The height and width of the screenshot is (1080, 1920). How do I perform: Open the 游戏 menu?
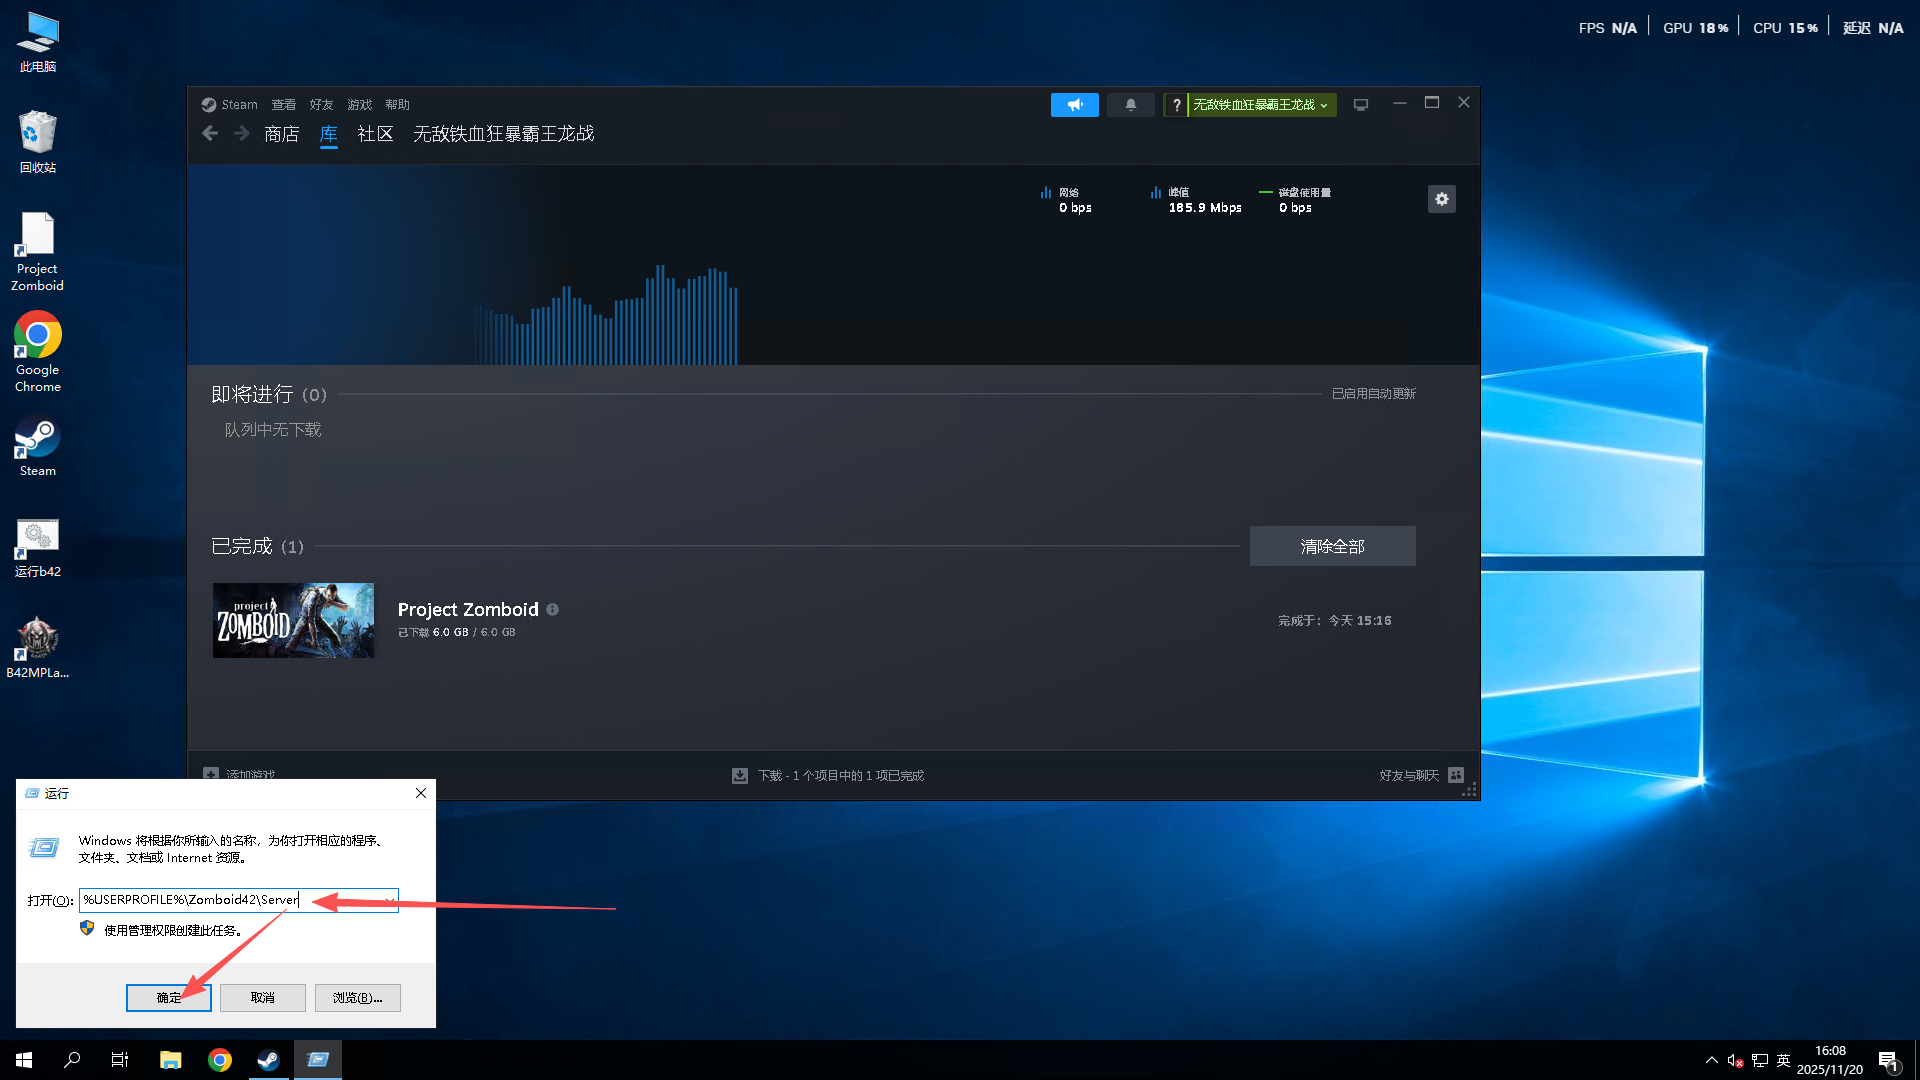pyautogui.click(x=359, y=105)
